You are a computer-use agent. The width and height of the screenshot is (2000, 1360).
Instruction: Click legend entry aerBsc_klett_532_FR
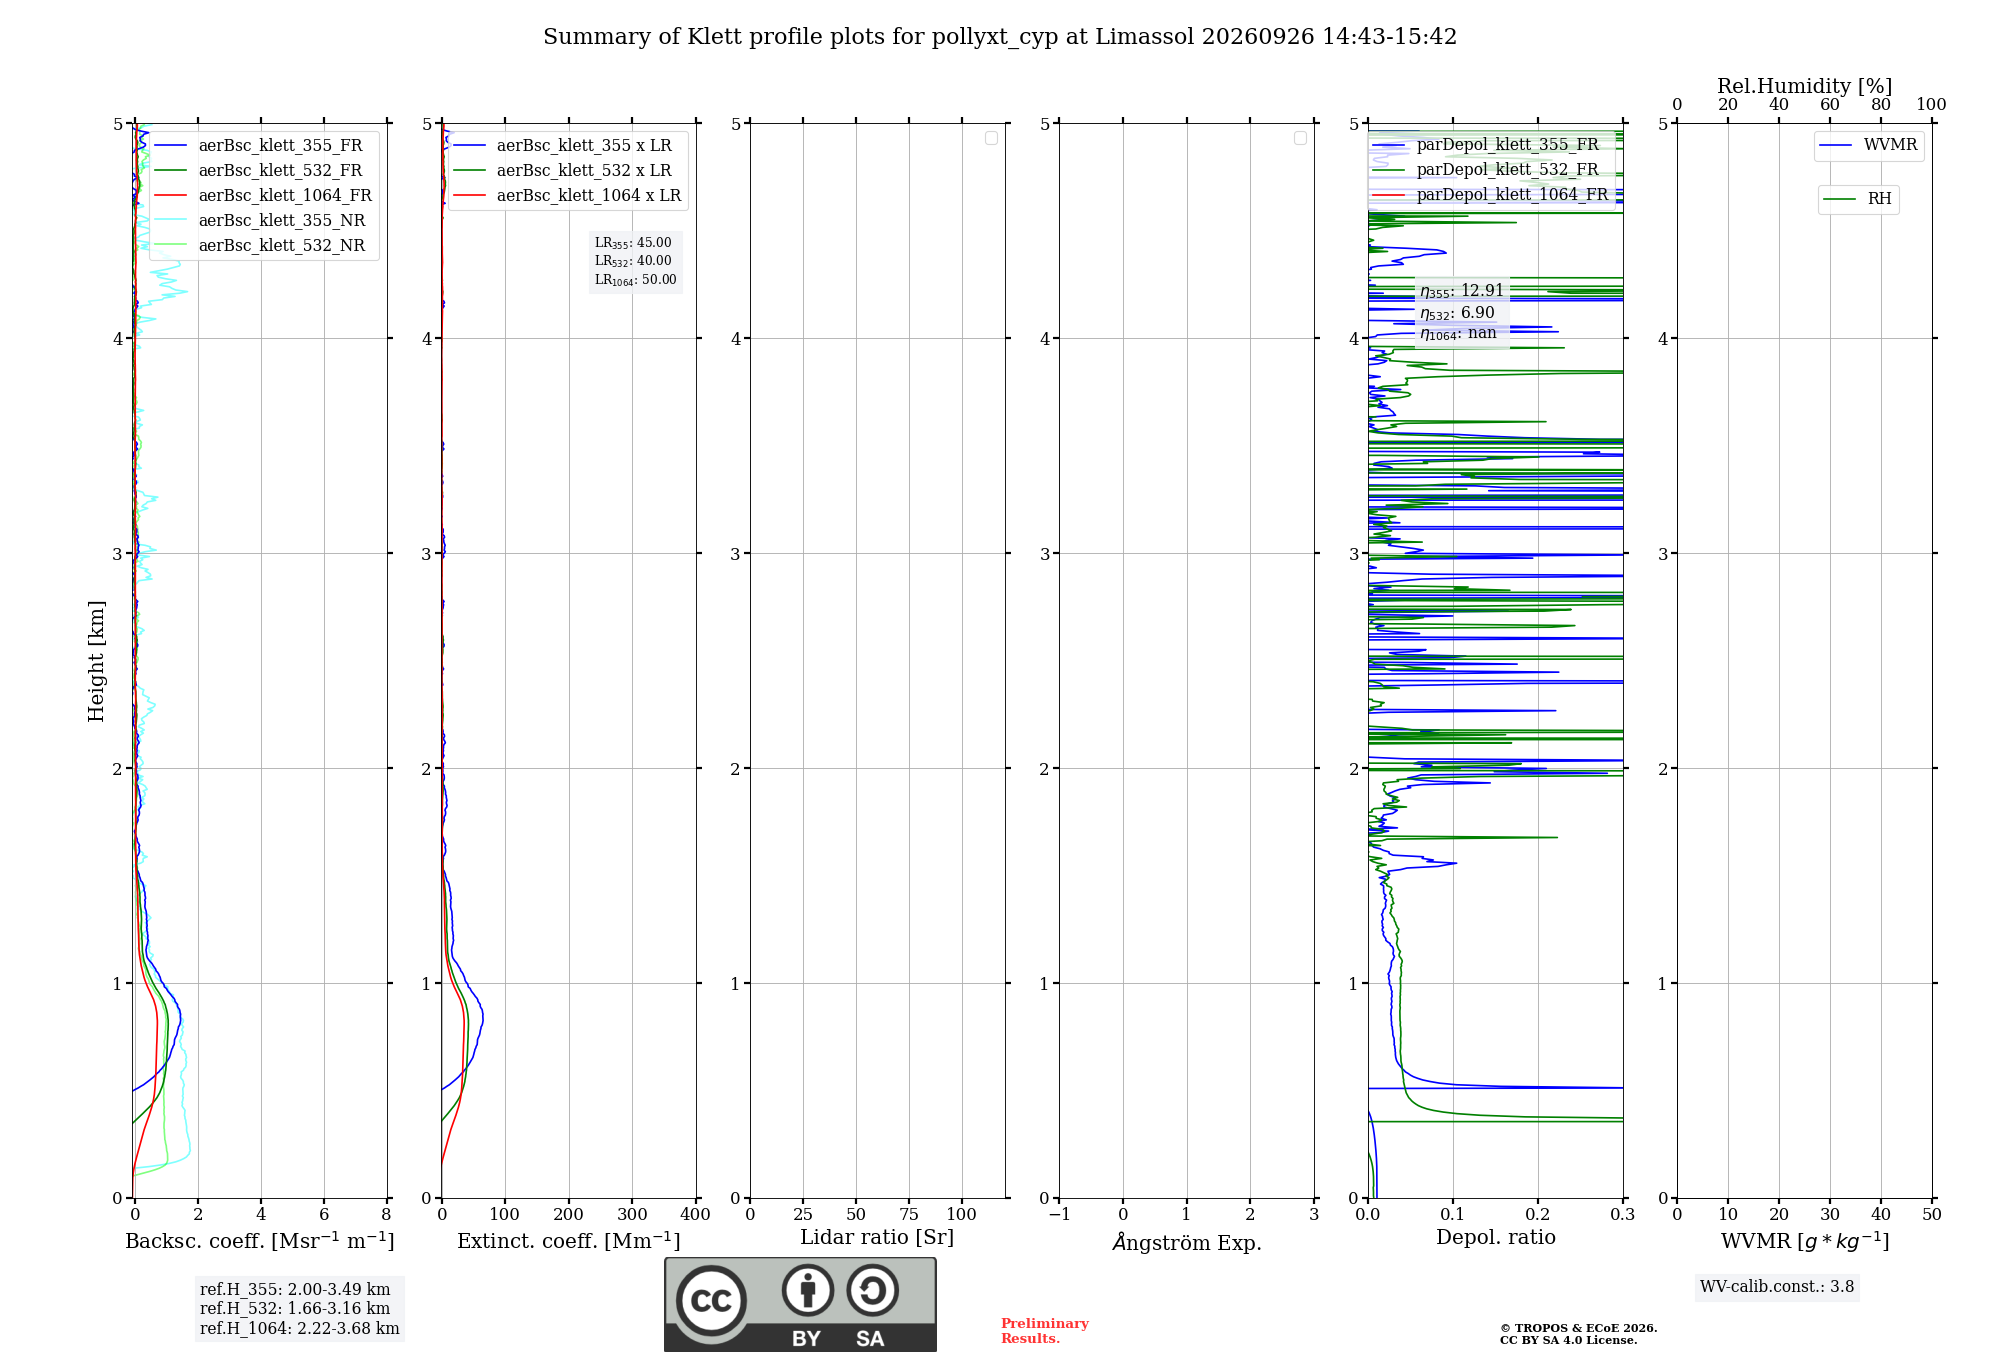[264, 171]
